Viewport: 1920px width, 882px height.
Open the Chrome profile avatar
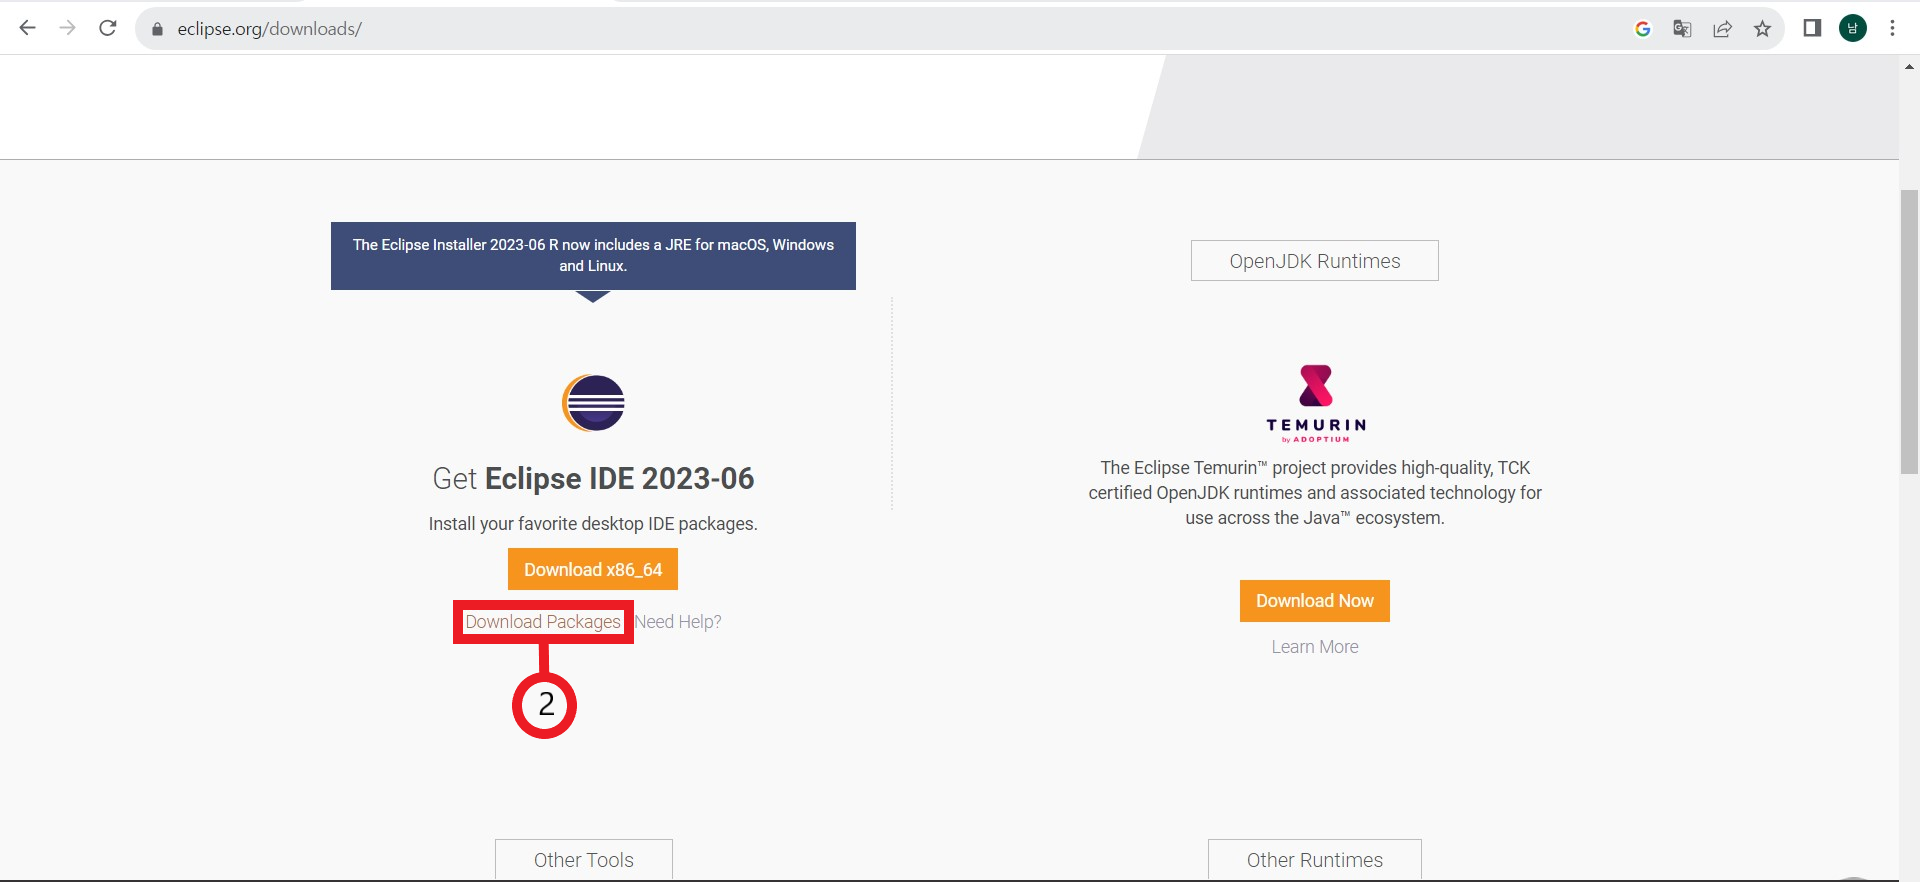coord(1853,28)
